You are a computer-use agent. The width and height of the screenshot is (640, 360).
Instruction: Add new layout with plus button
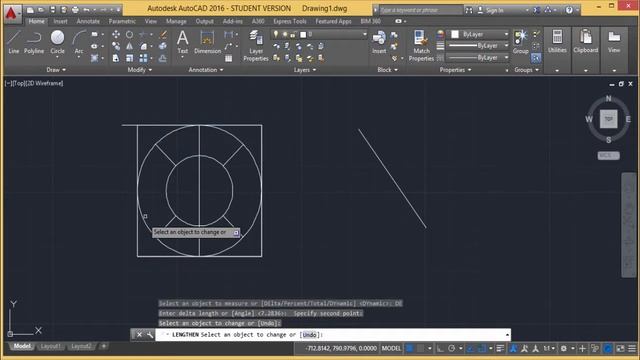(x=104, y=347)
